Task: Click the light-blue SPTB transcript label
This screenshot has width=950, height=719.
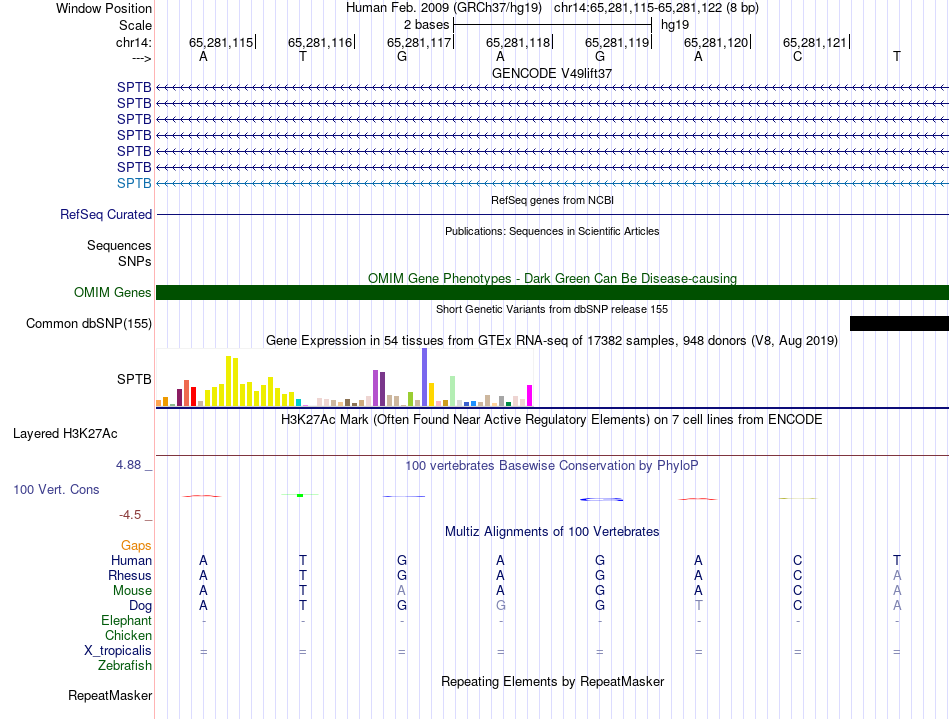Action: (x=134, y=183)
